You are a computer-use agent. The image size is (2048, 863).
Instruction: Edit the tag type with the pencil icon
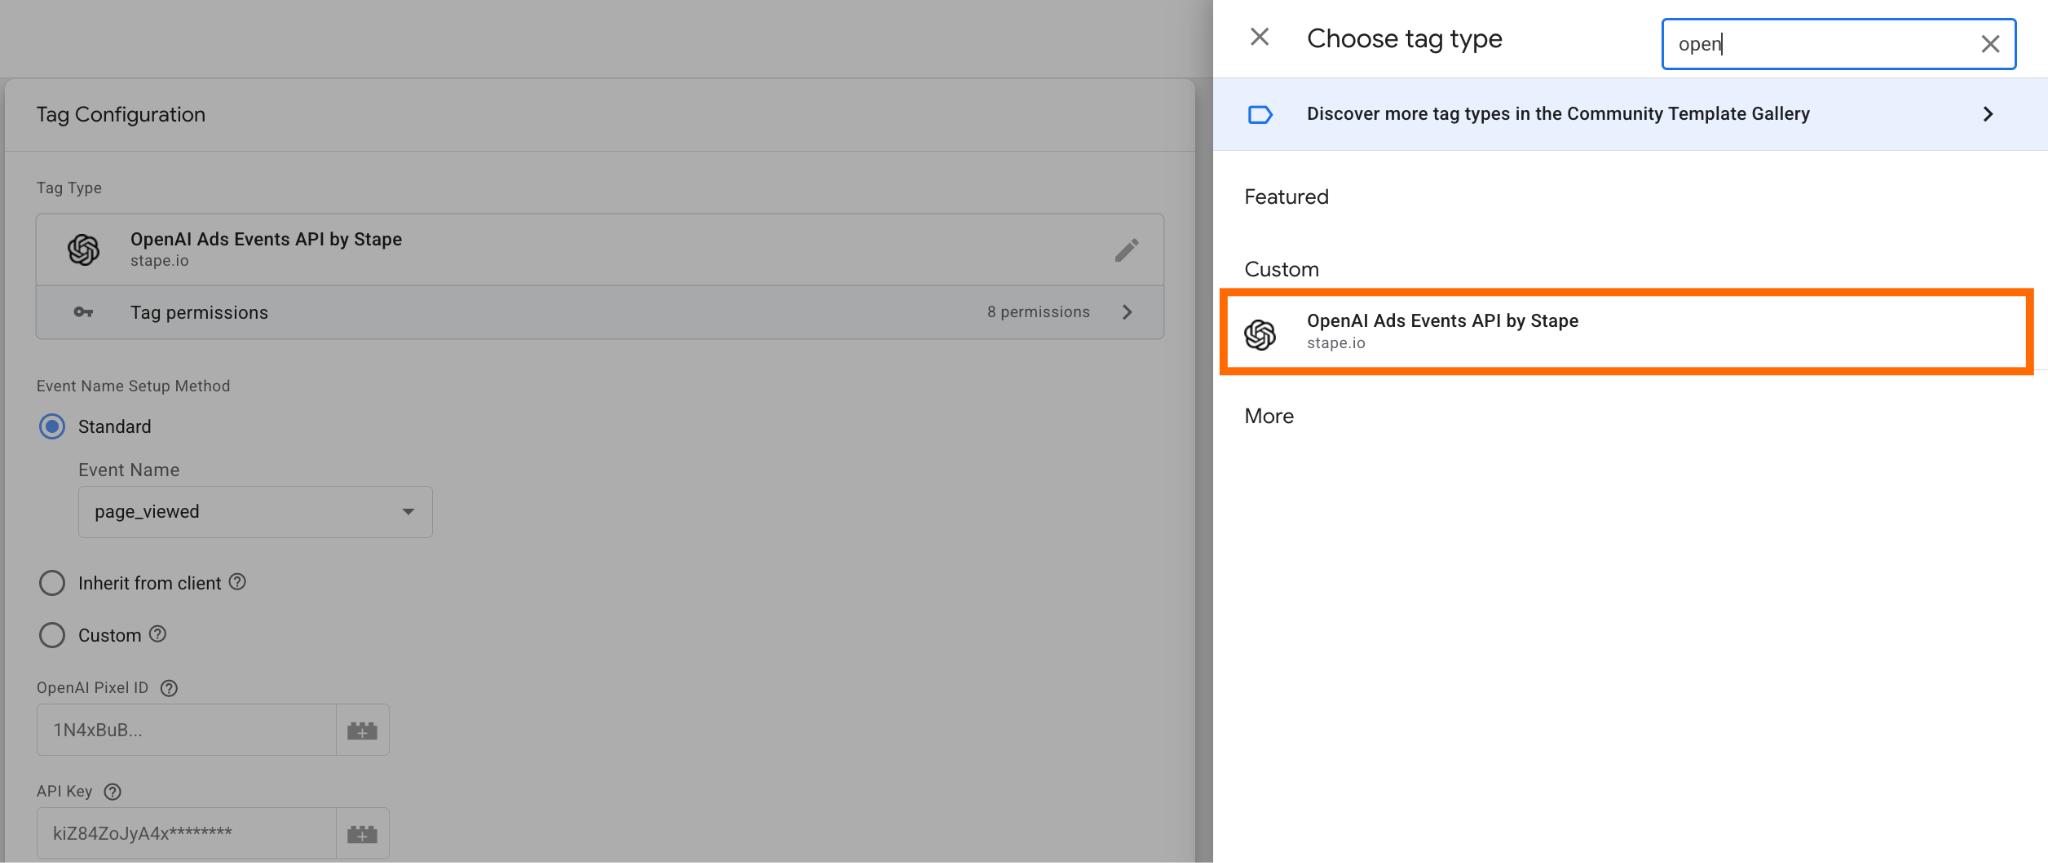pos(1127,250)
